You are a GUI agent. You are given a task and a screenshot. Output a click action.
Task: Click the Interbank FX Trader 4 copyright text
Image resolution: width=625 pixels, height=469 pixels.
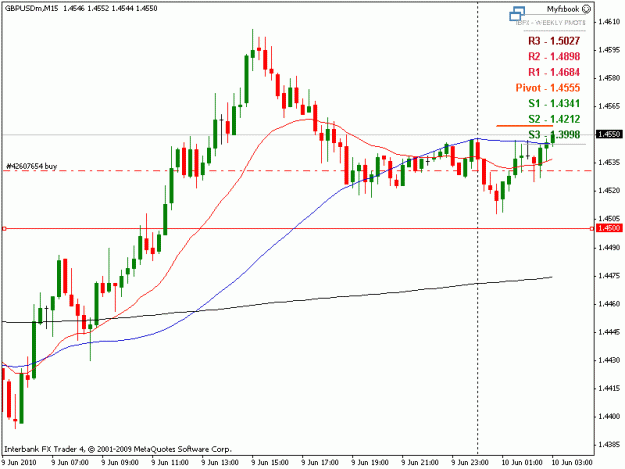point(118,449)
